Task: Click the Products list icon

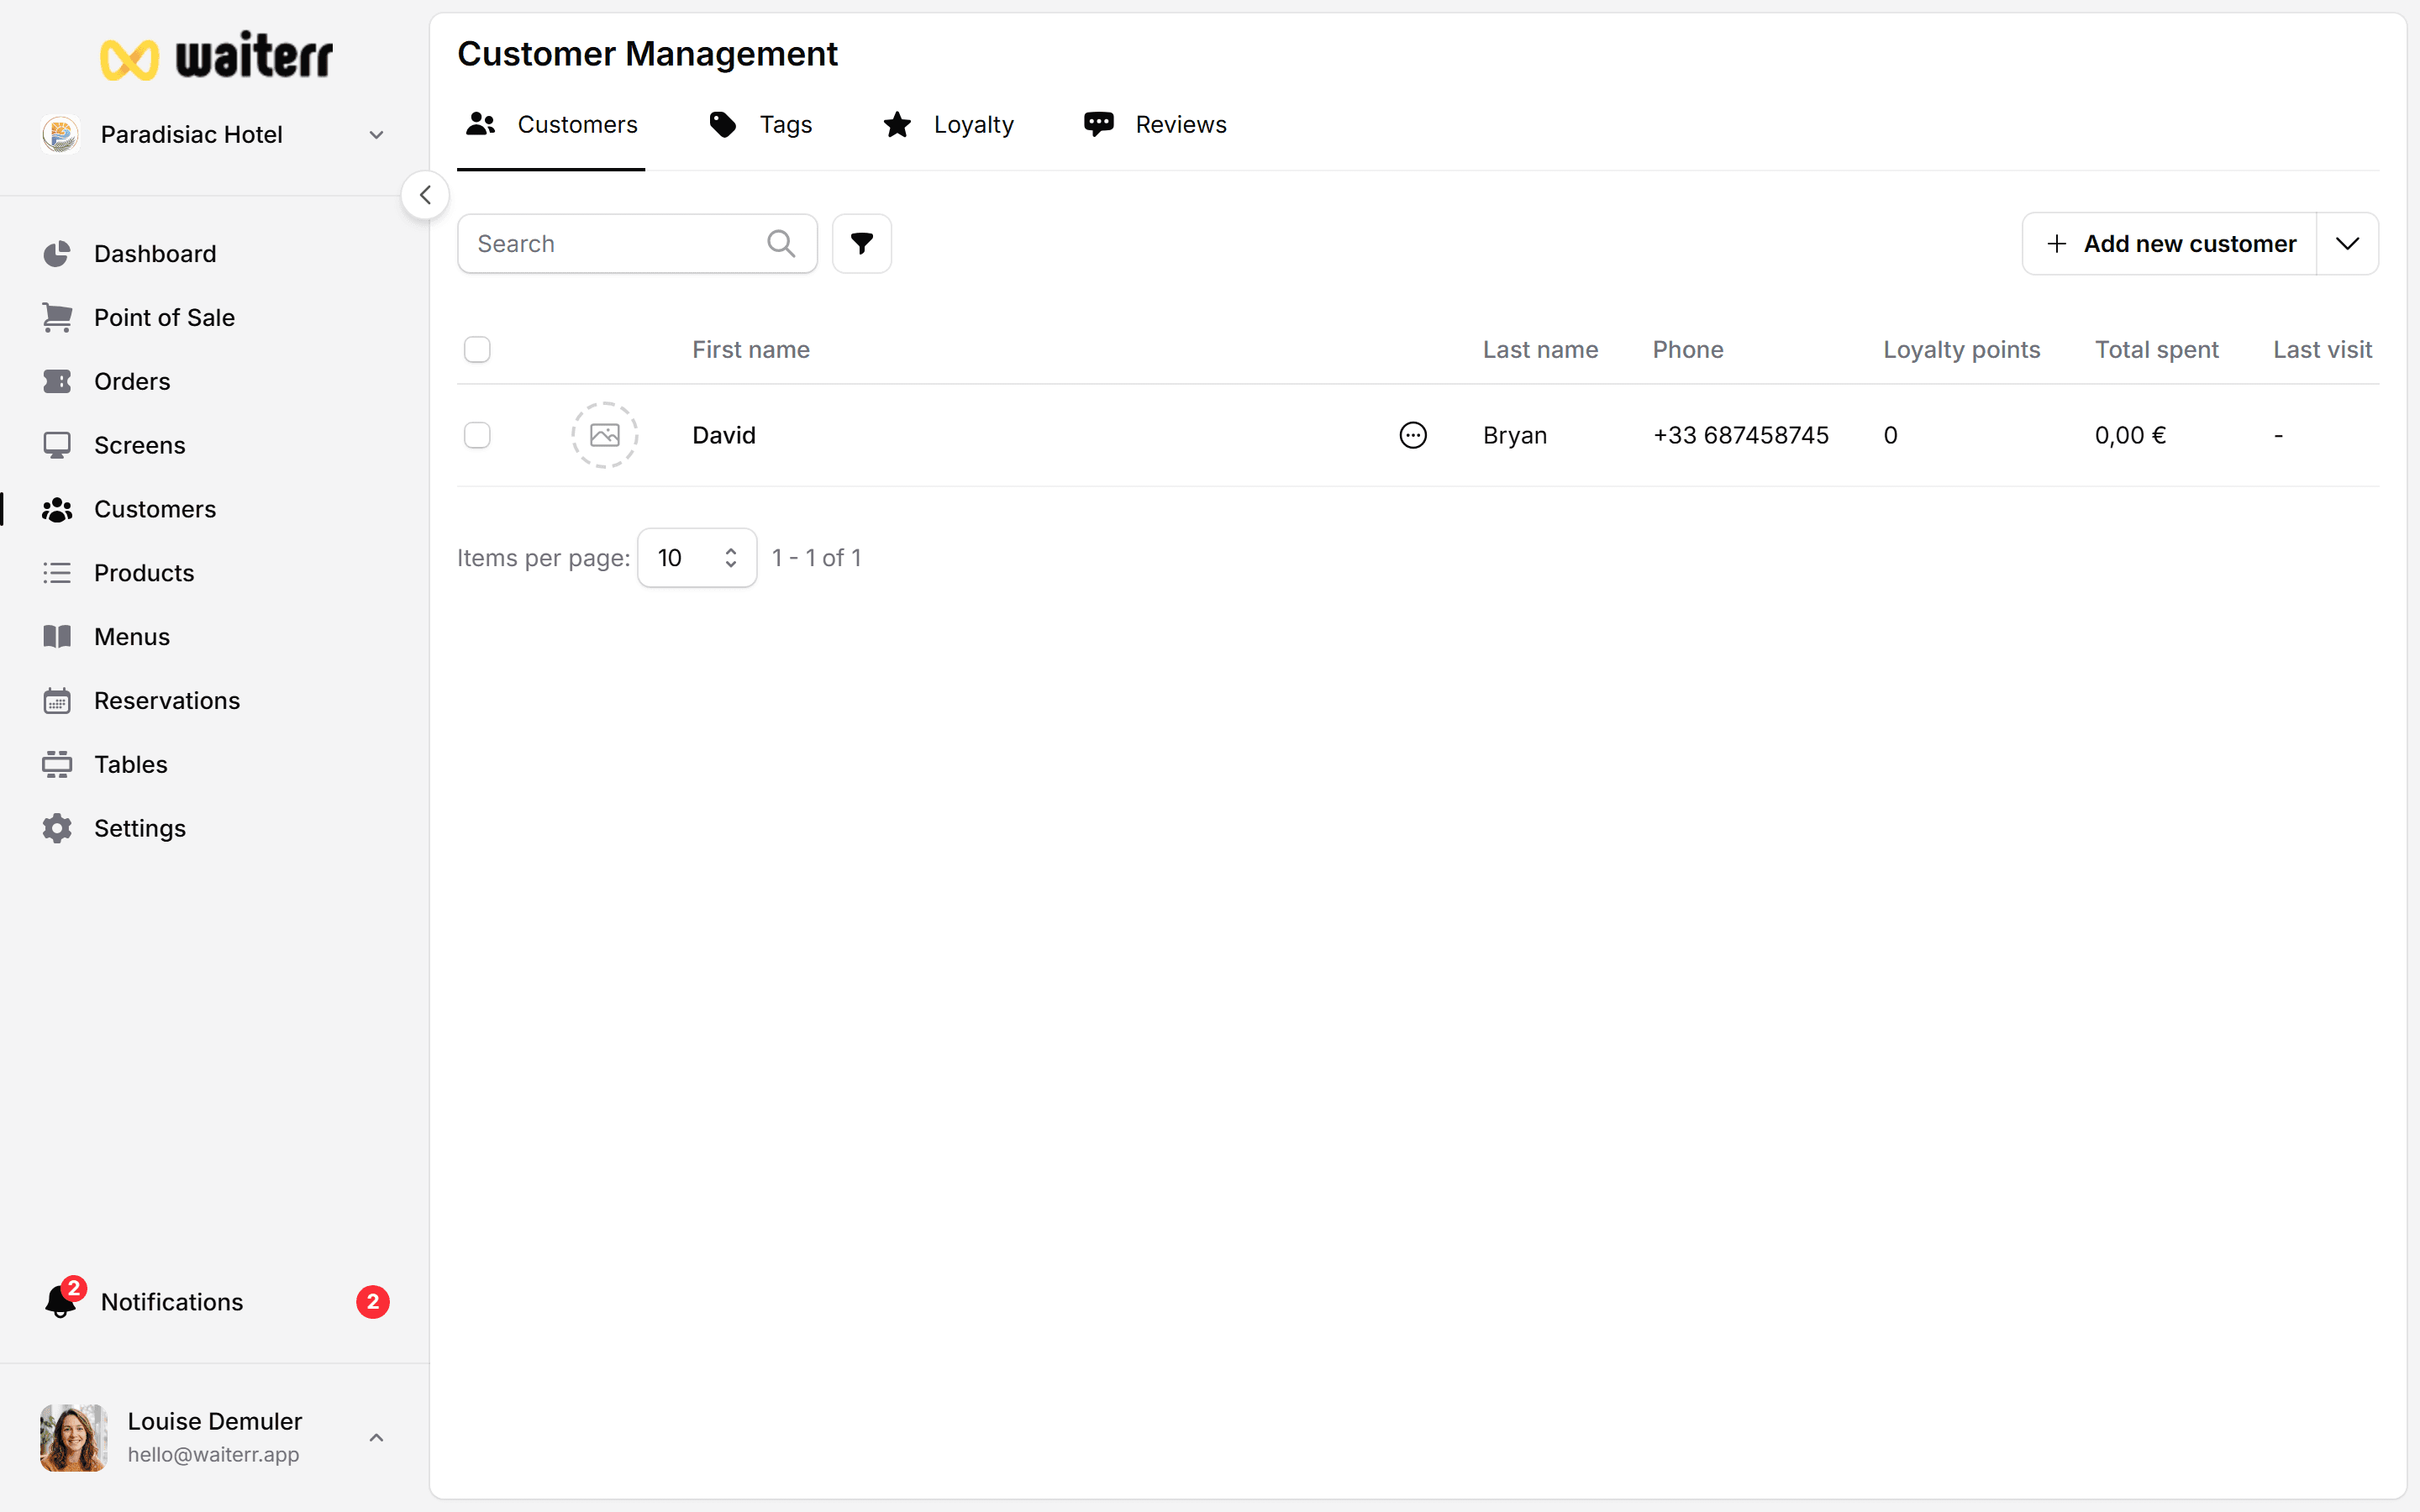Action: 57,573
